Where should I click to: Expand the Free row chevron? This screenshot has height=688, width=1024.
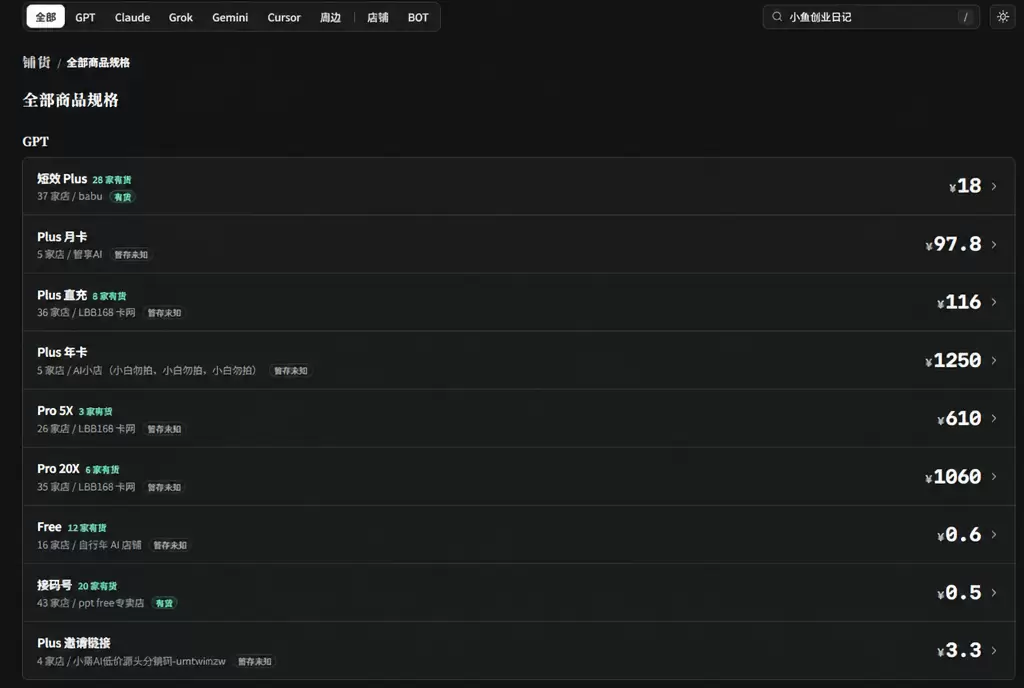994,534
